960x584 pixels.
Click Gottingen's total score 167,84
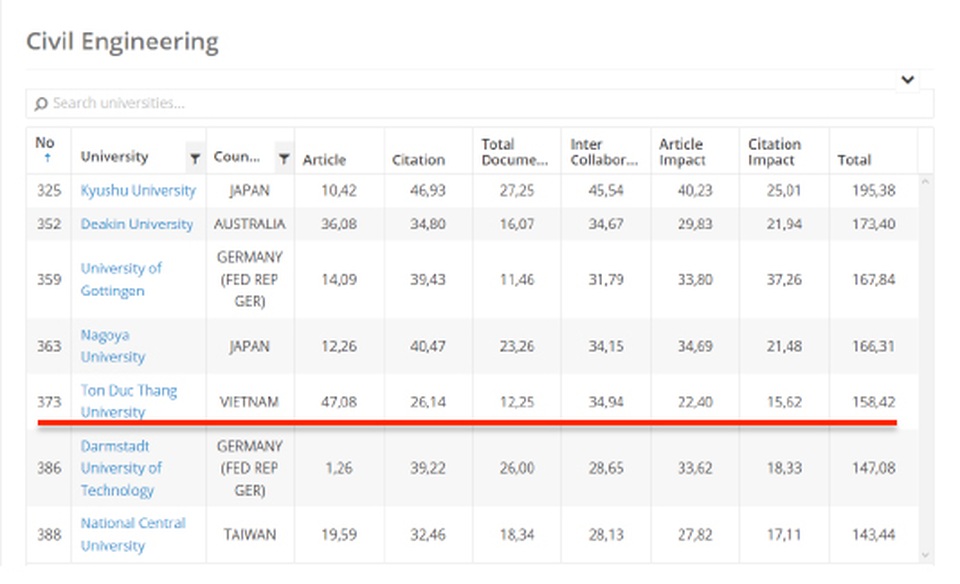pyautogui.click(x=874, y=280)
